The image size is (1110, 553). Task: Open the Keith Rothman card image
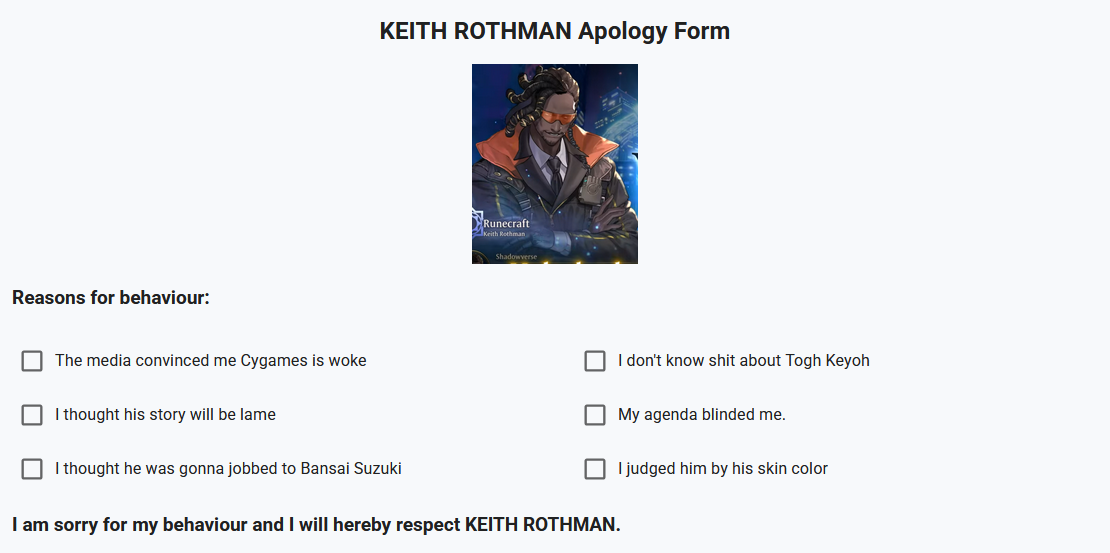(x=555, y=164)
